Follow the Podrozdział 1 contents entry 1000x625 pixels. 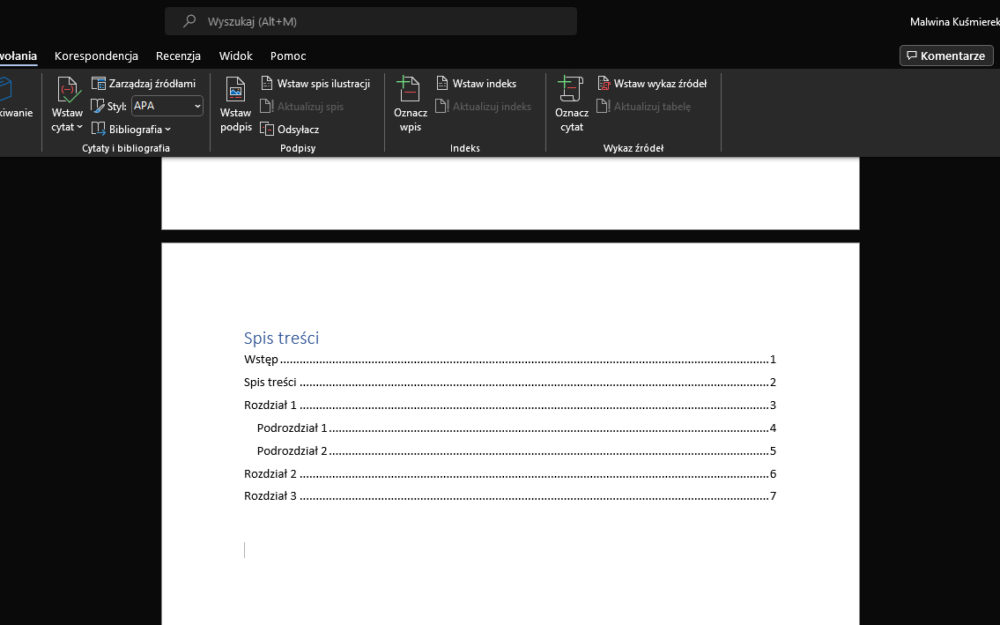click(x=516, y=429)
